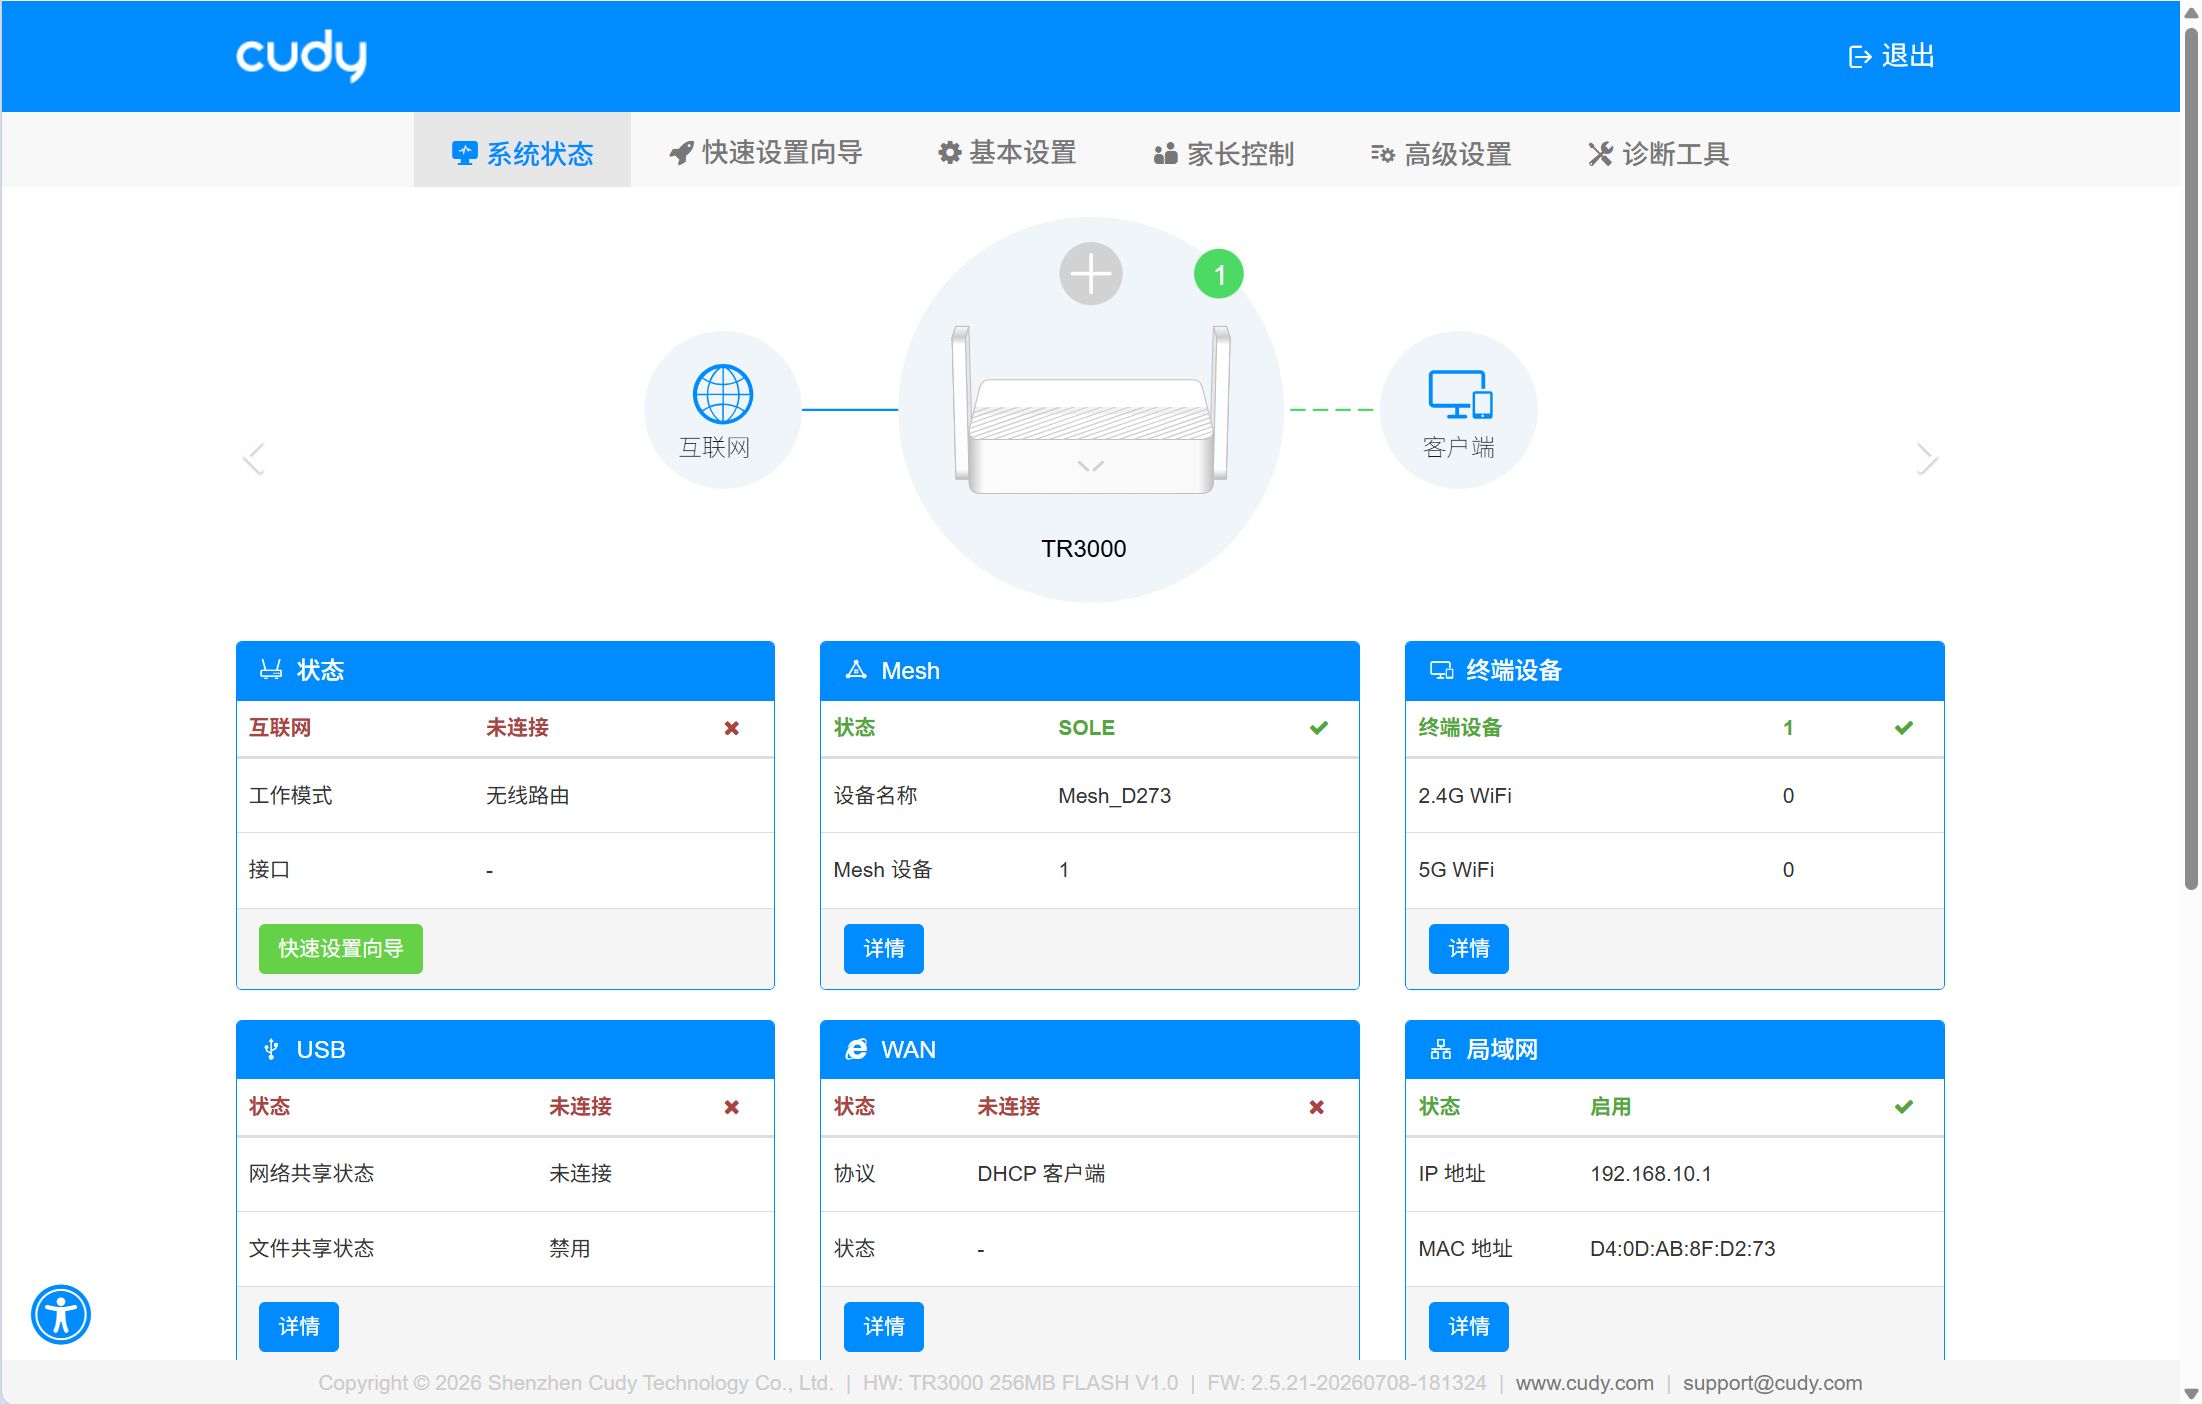The image size is (2202, 1404).
Task: Go to previous slide with left arrow
Action: coord(254,458)
